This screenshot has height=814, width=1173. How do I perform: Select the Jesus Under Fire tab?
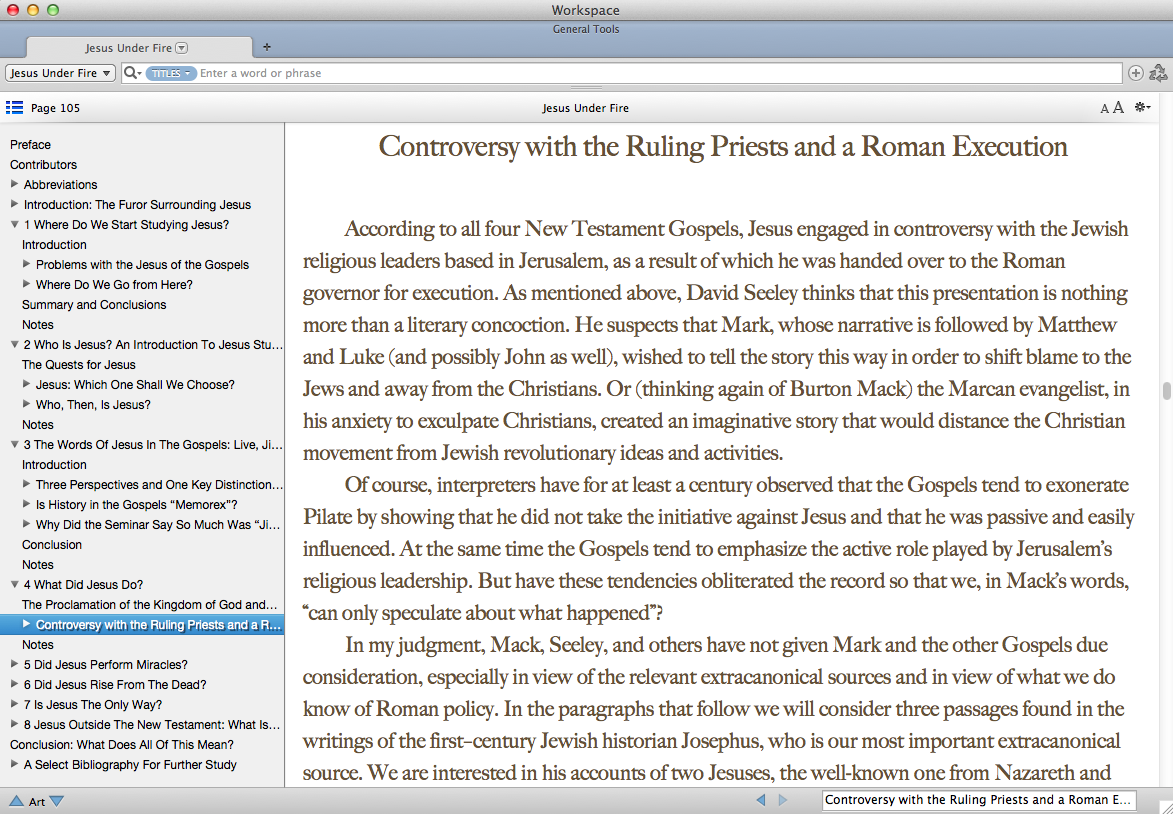tap(139, 48)
